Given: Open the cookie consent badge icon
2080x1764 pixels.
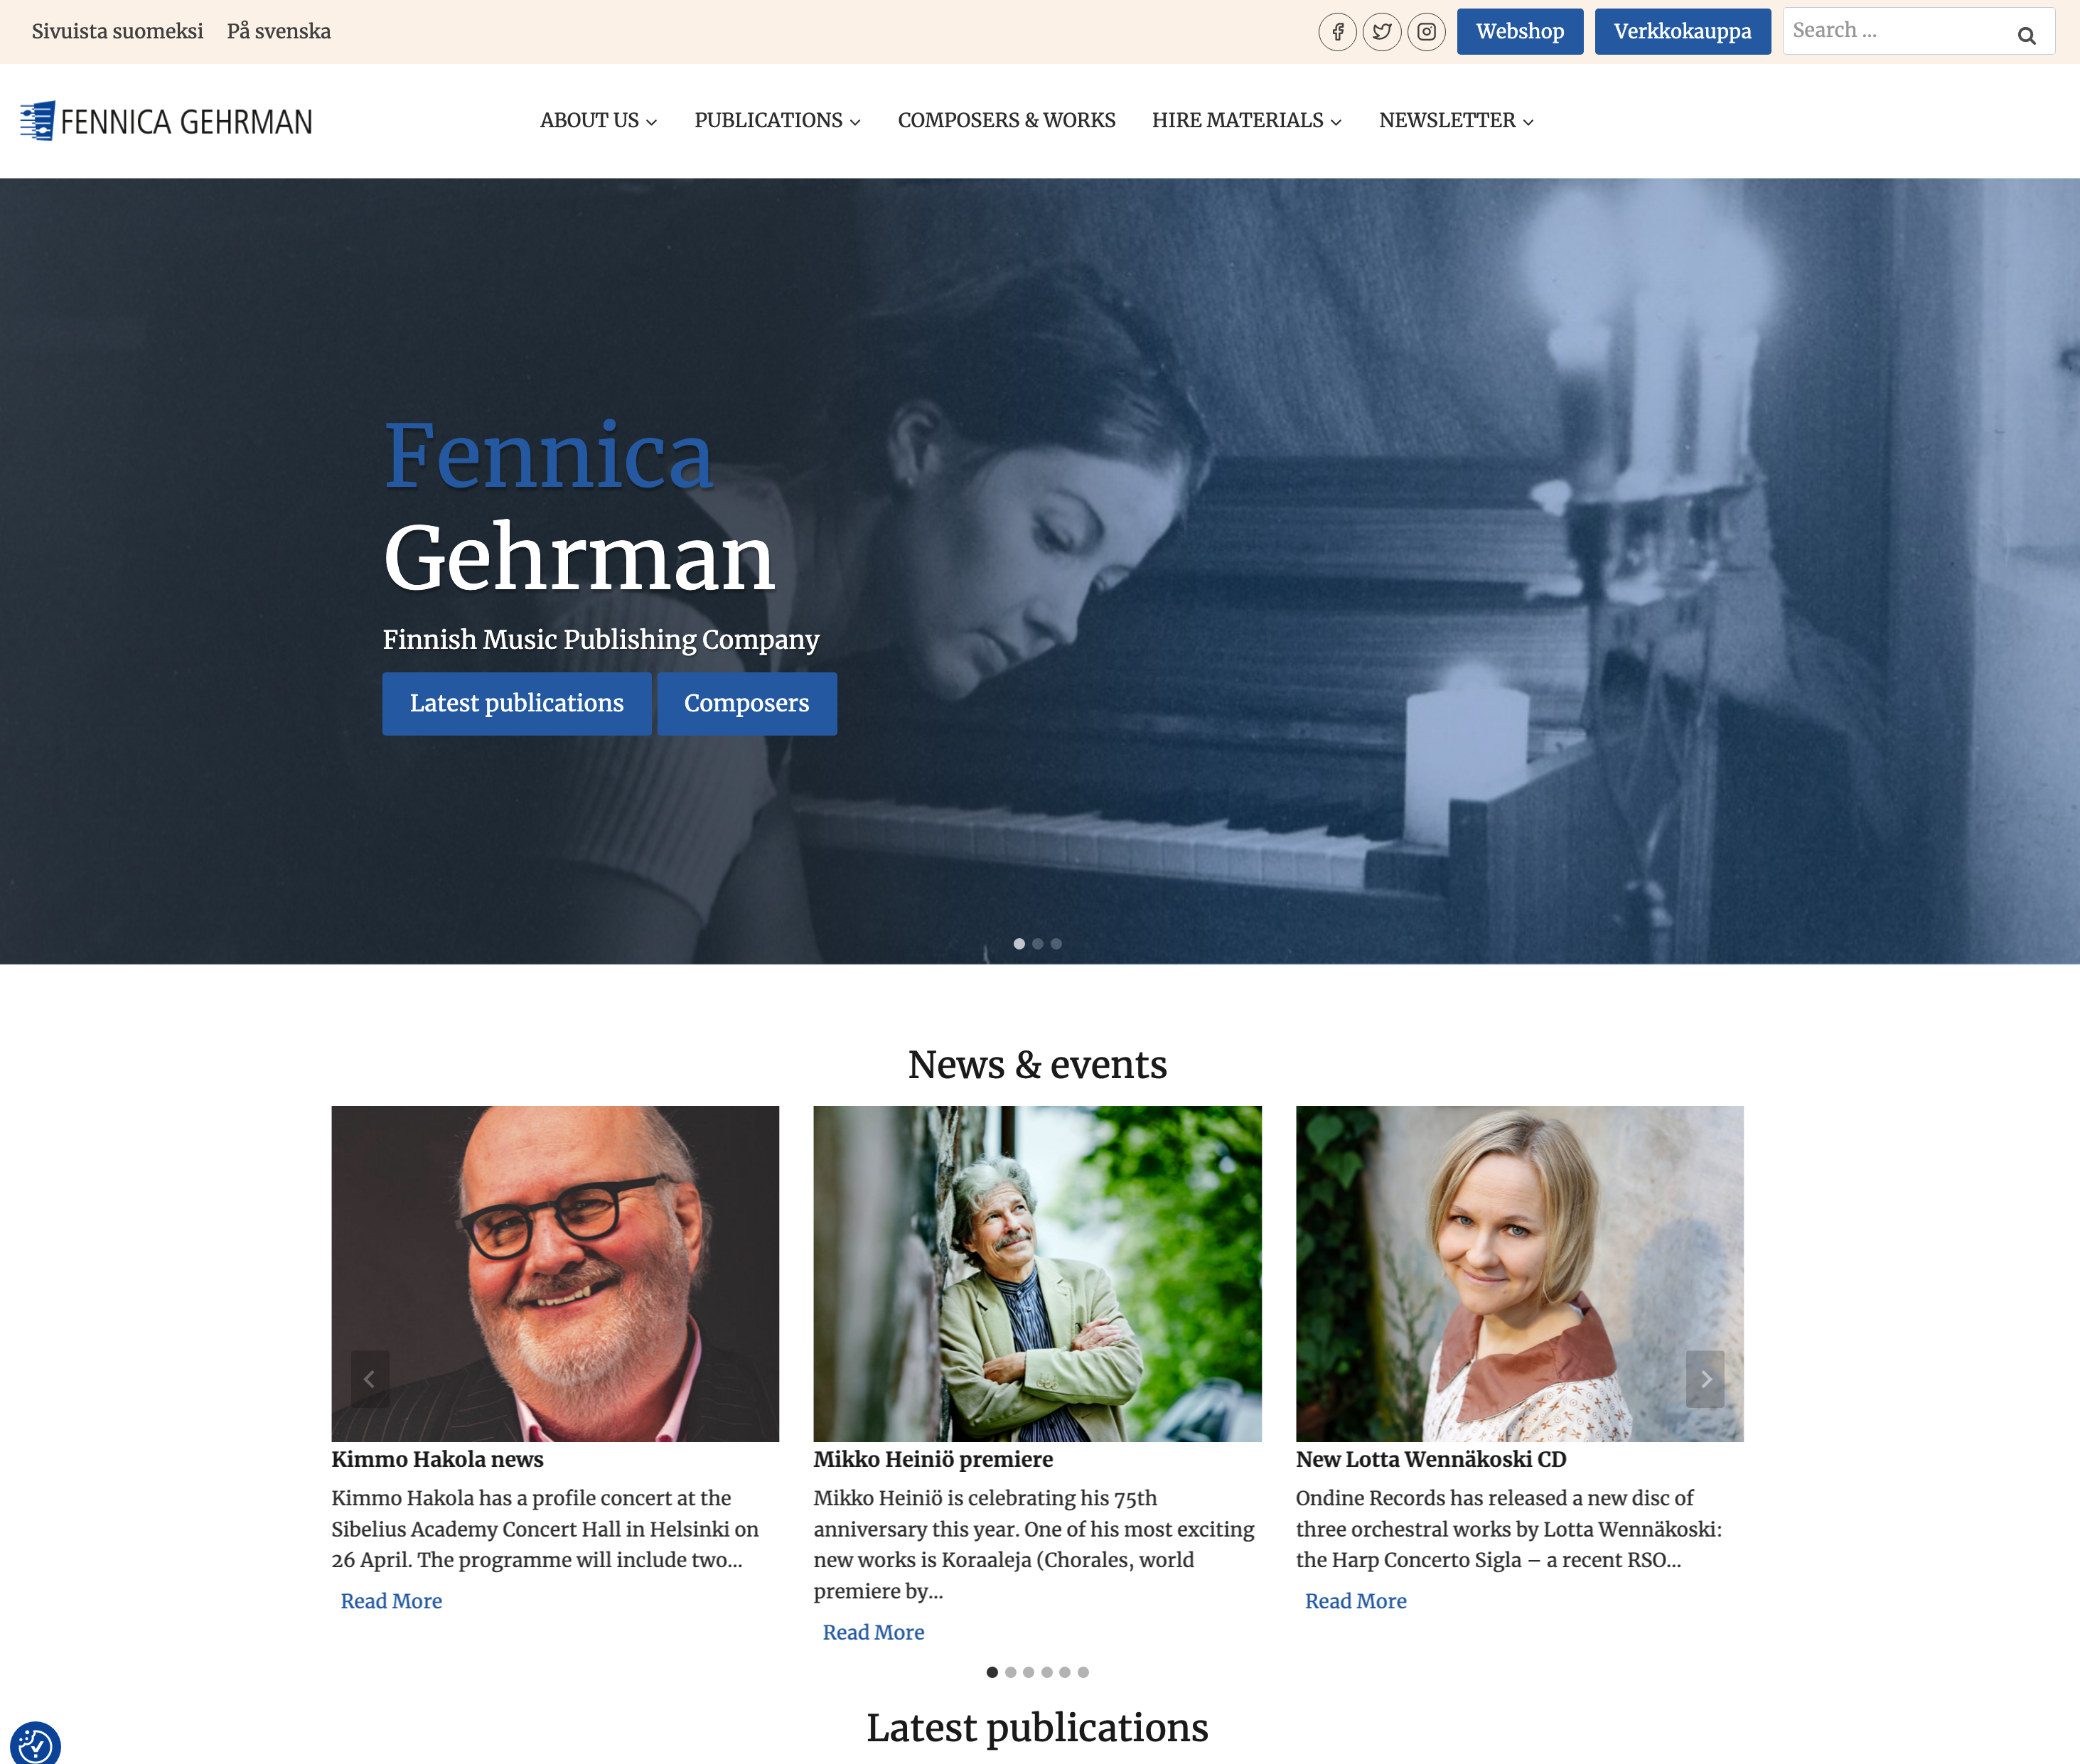Looking at the screenshot, I should tap(35, 1743).
